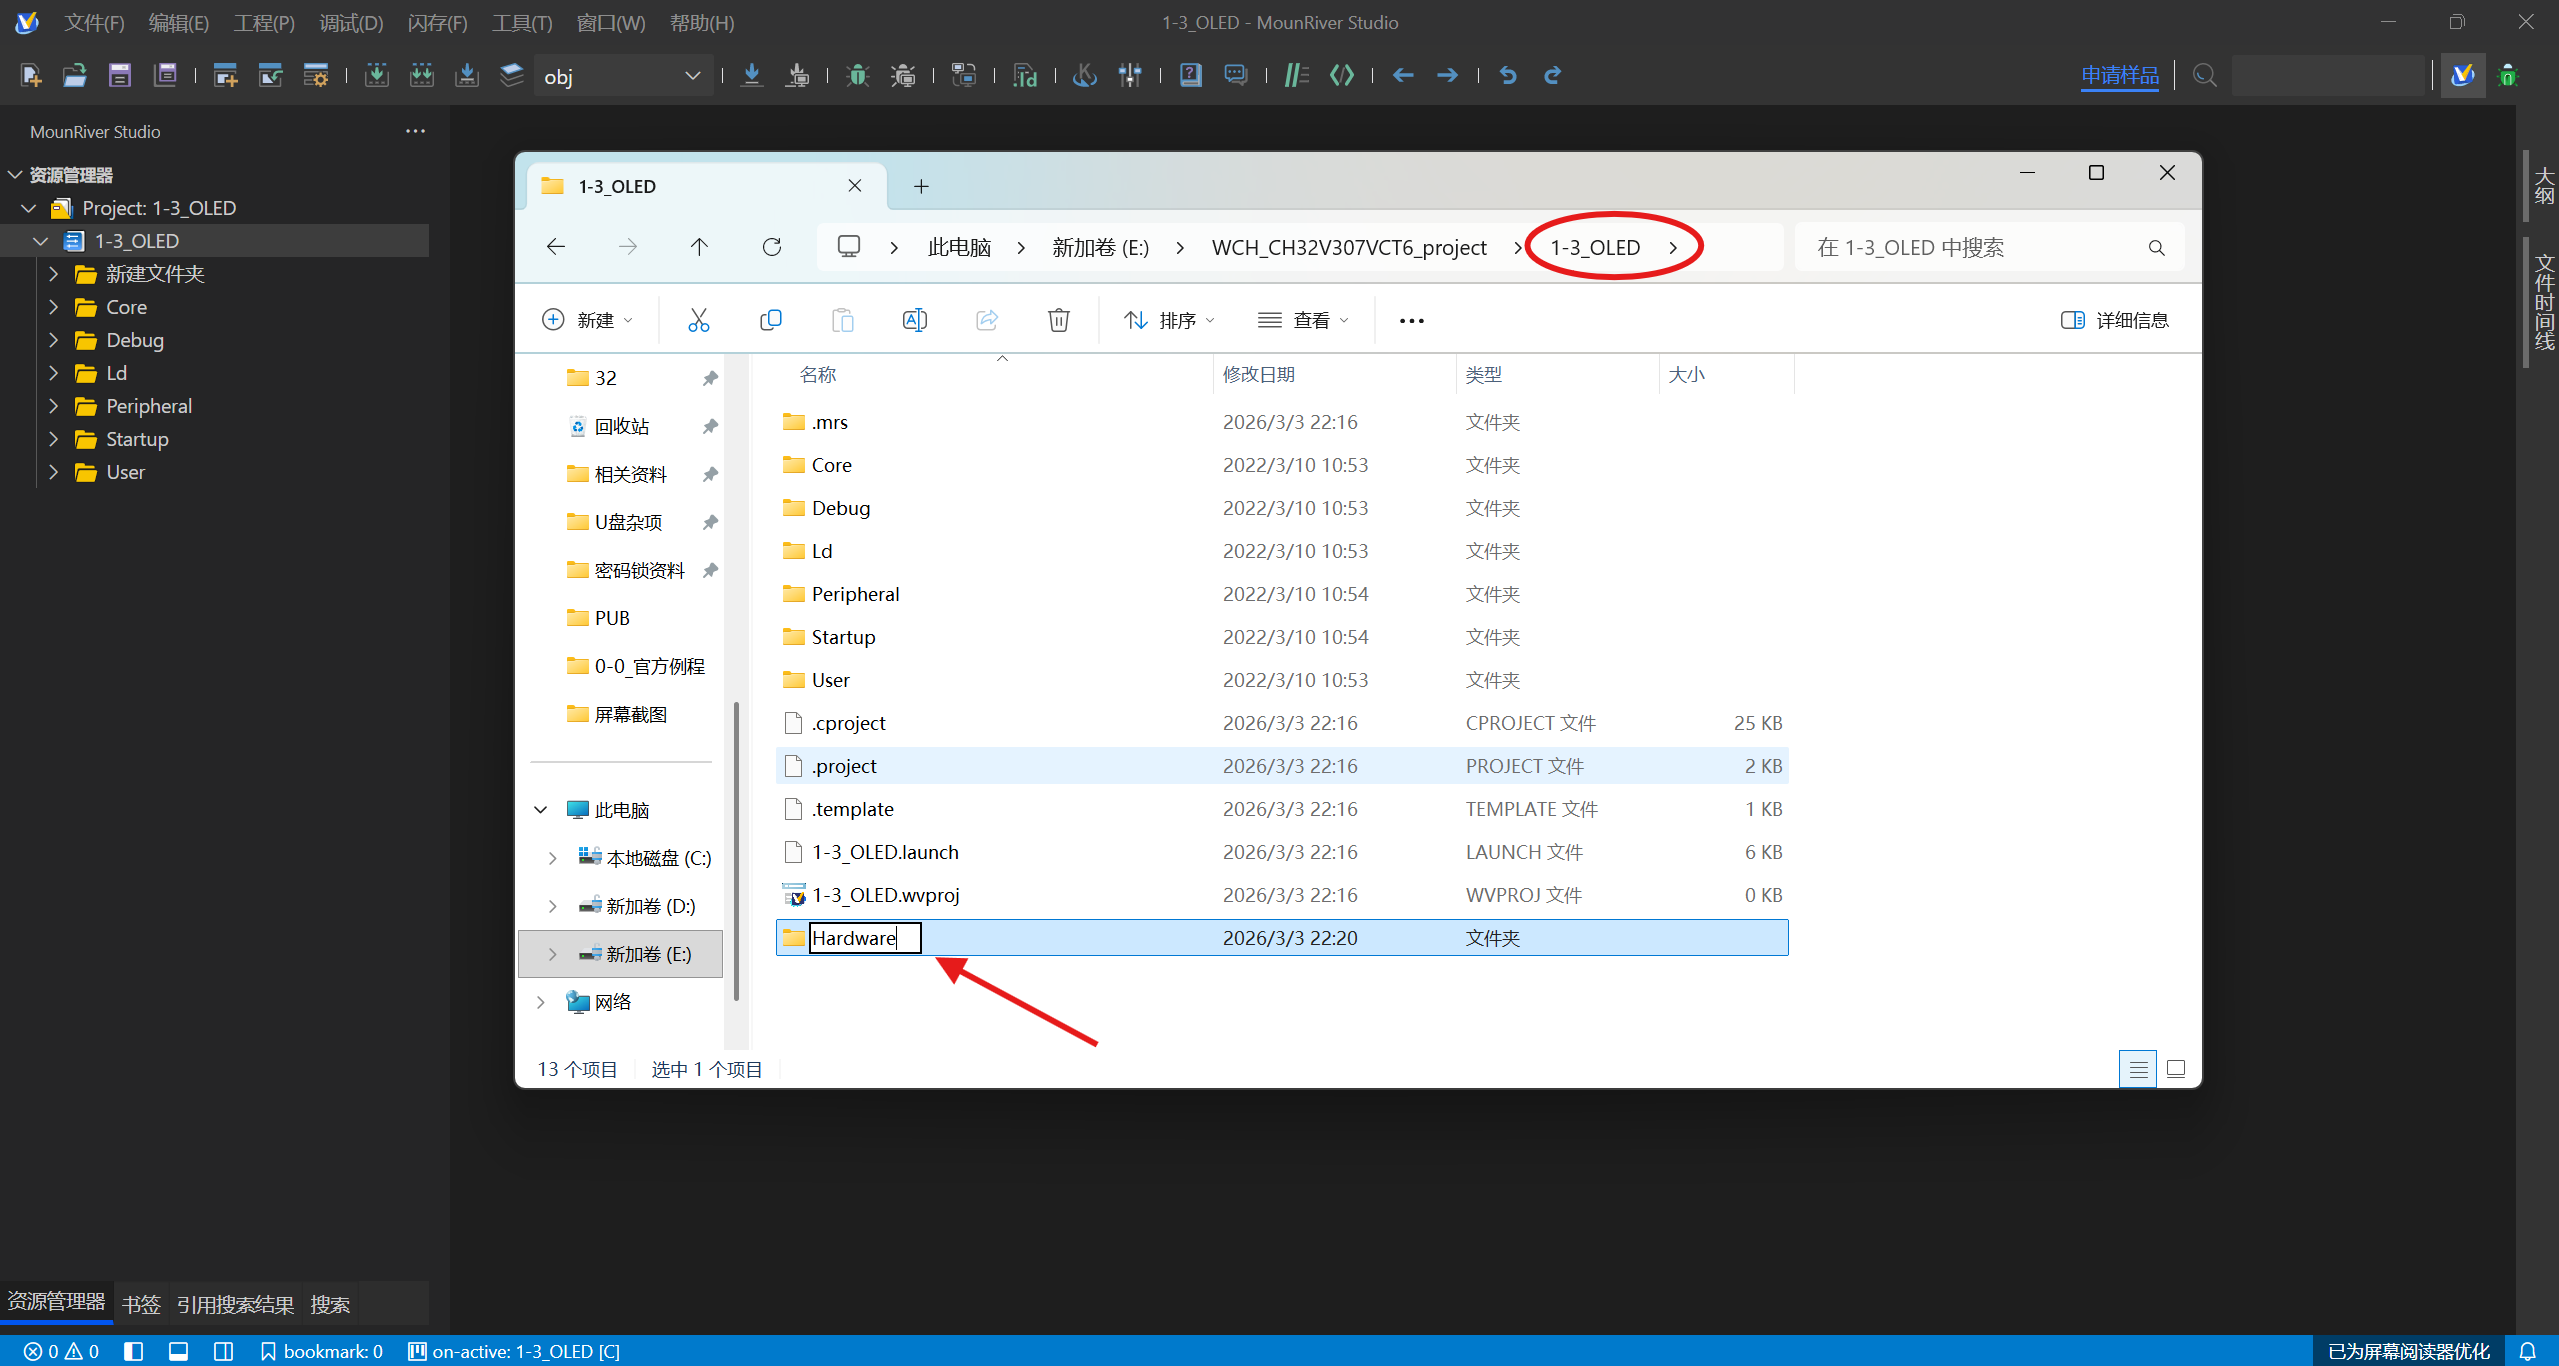2559x1366 pixels.
Task: Open the 文件(F) menu
Action: [x=94, y=22]
